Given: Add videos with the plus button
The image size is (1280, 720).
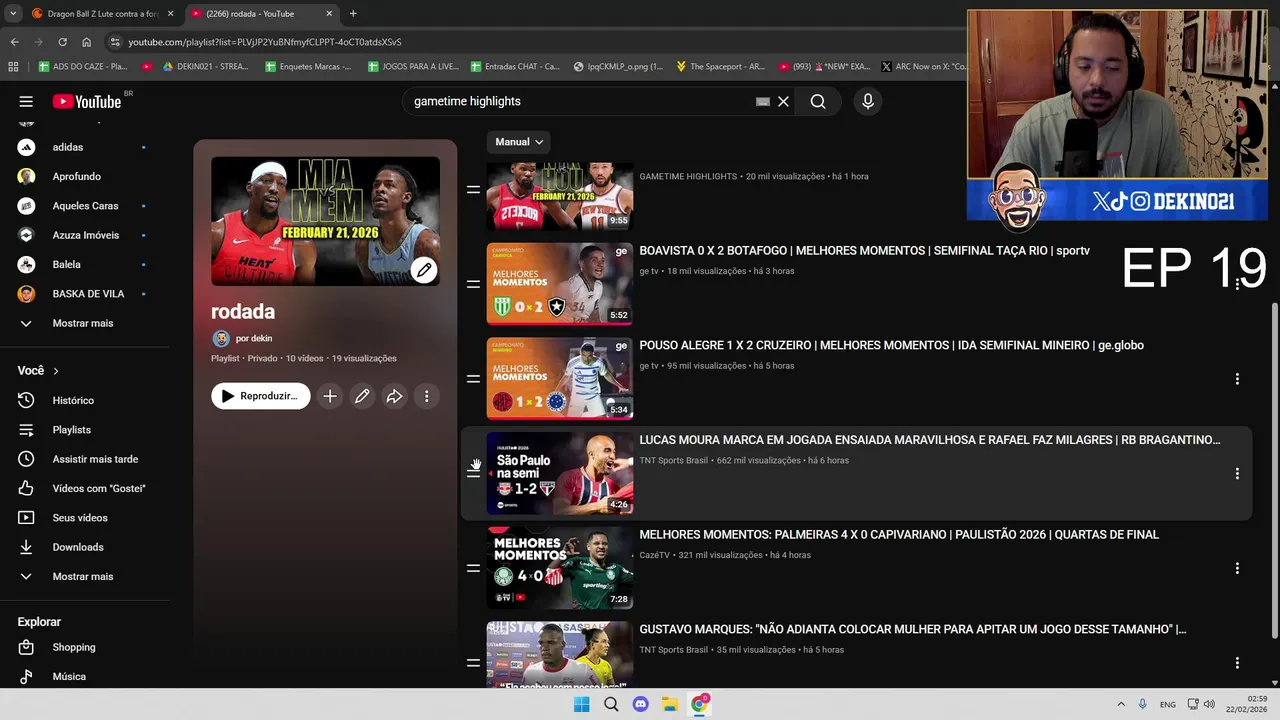Looking at the screenshot, I should 330,396.
